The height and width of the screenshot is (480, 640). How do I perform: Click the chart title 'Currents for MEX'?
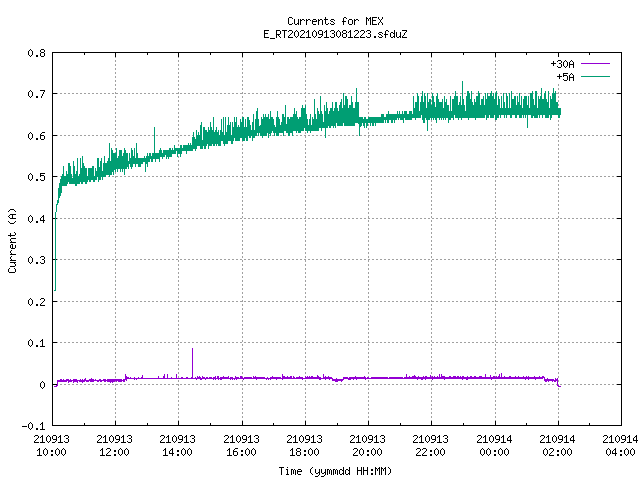tap(335, 21)
